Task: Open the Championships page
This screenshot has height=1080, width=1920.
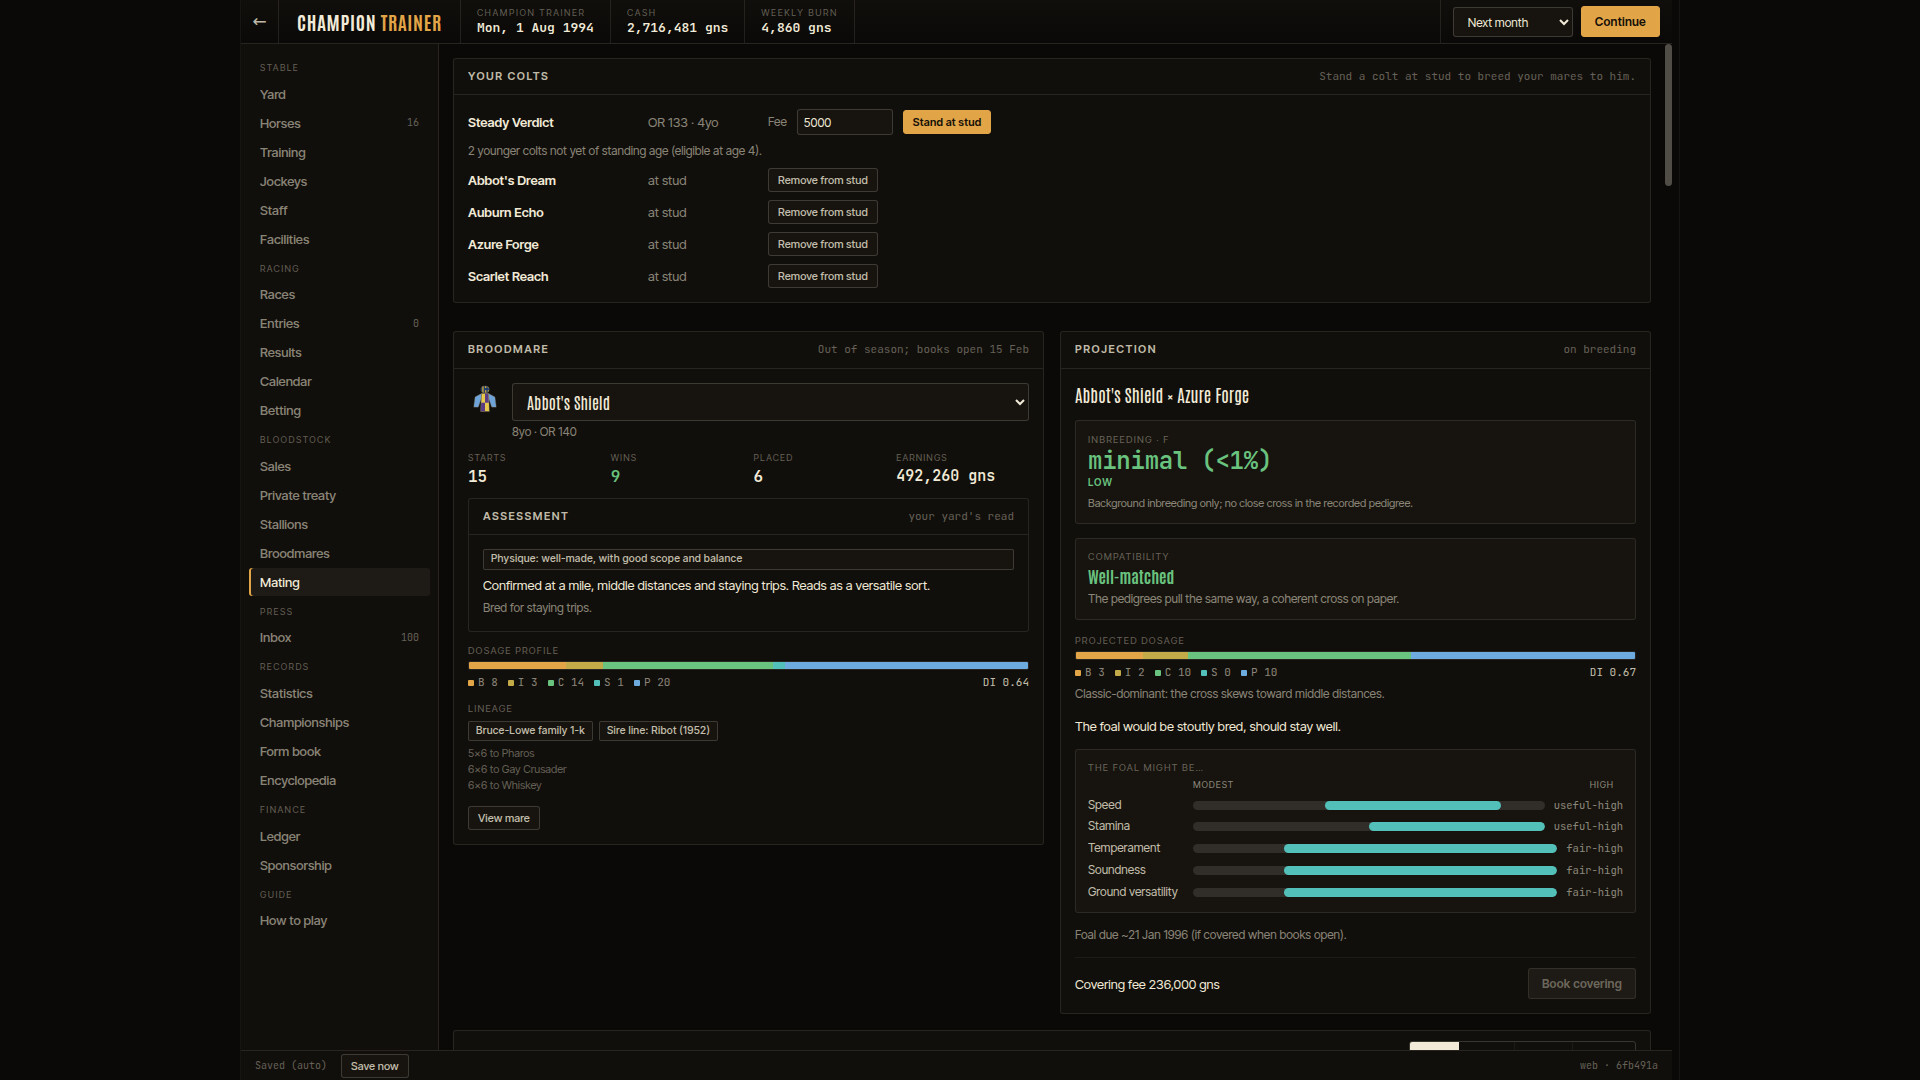Action: 339,723
